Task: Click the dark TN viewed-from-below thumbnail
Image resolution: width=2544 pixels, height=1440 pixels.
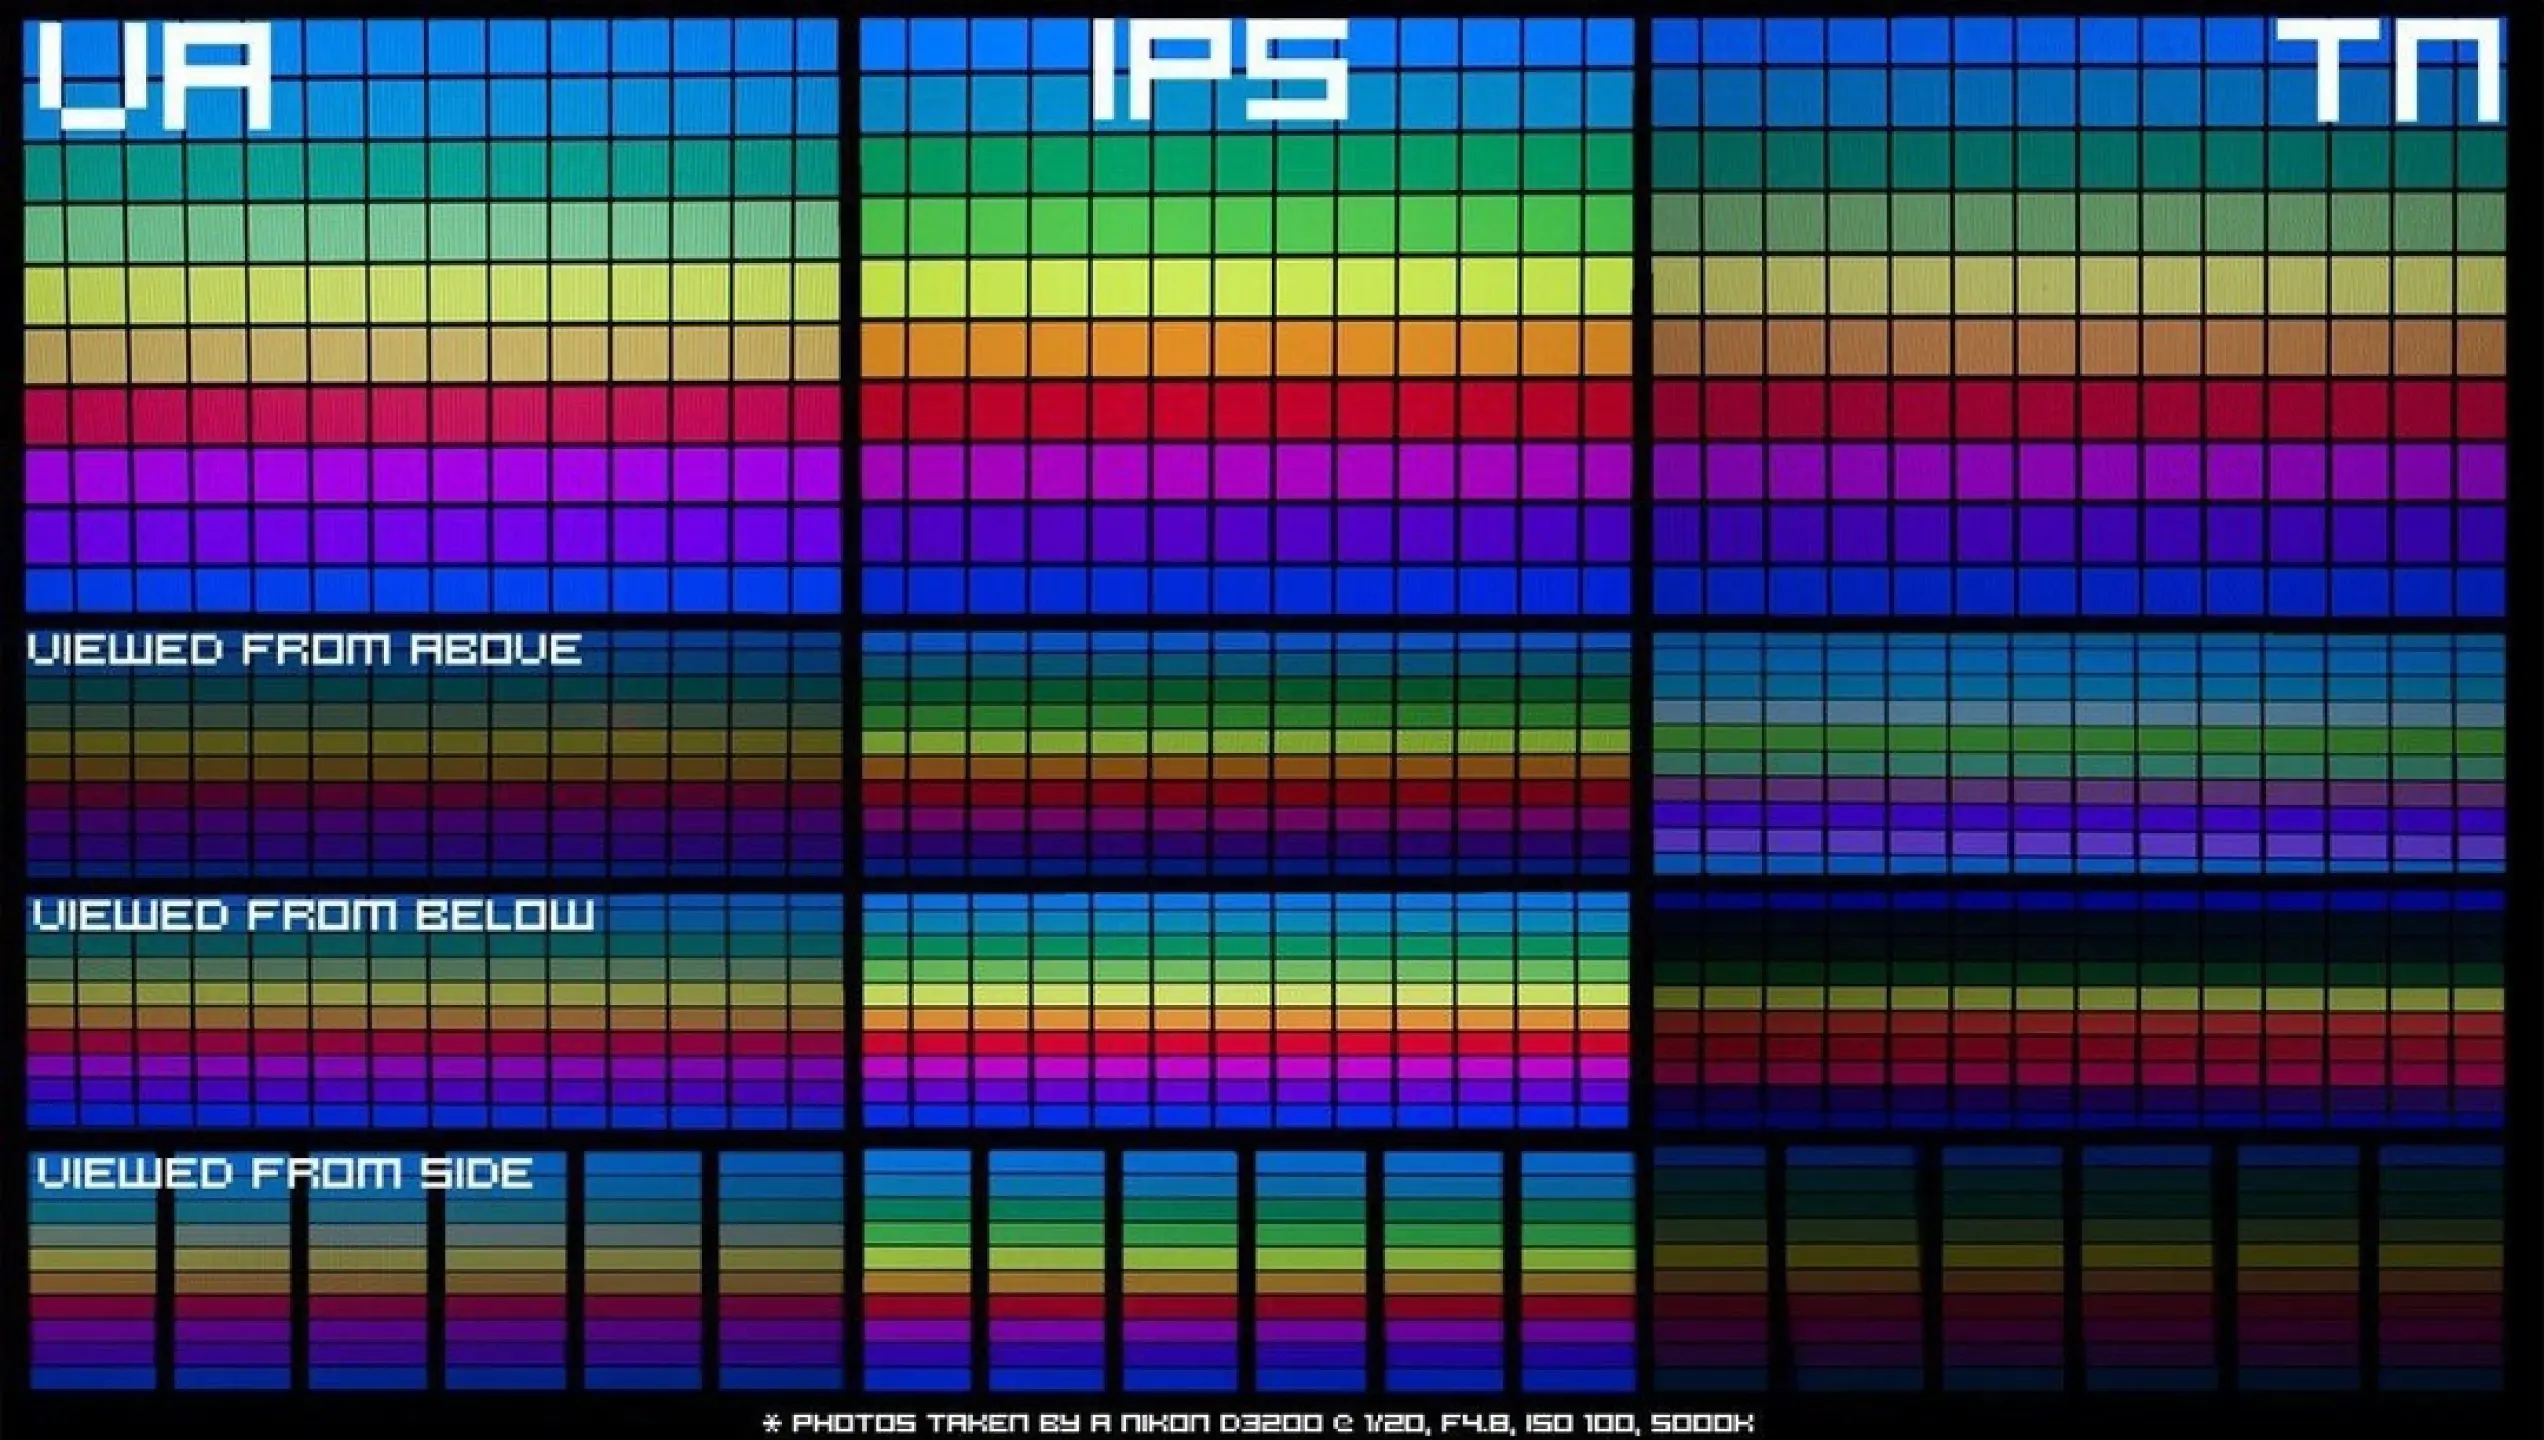Action: [2078, 1010]
